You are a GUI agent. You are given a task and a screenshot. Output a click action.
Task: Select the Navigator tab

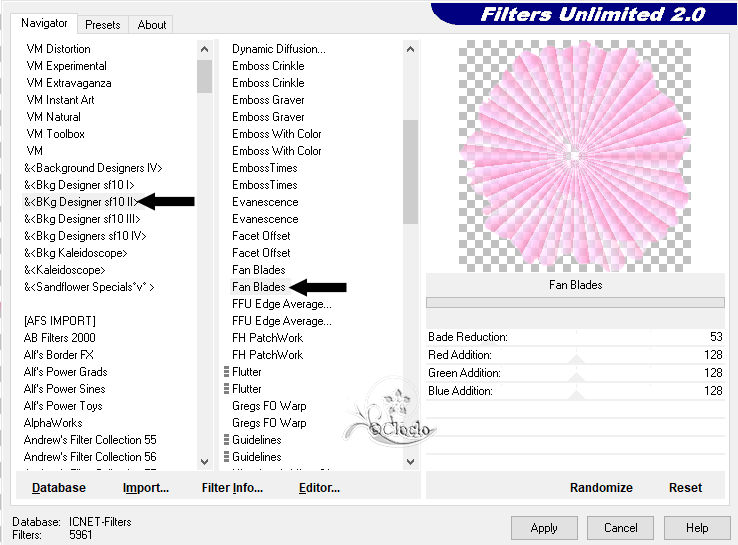[45, 23]
